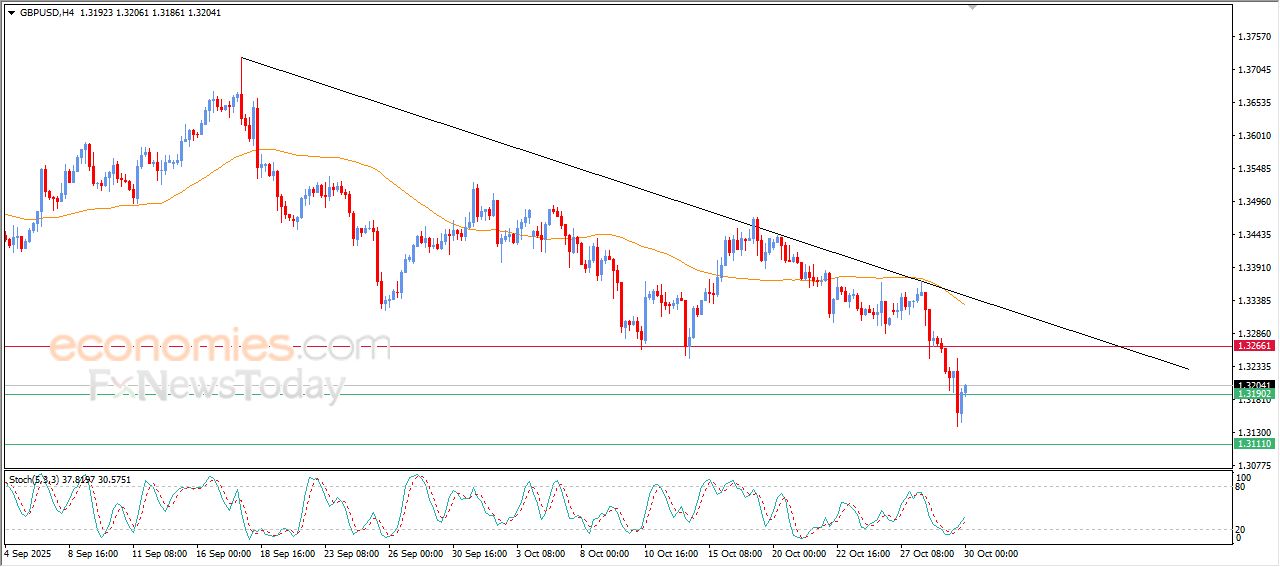Click the green 1.31110 price label
Image resolution: width=1280 pixels, height=567 pixels.
coord(1253,444)
